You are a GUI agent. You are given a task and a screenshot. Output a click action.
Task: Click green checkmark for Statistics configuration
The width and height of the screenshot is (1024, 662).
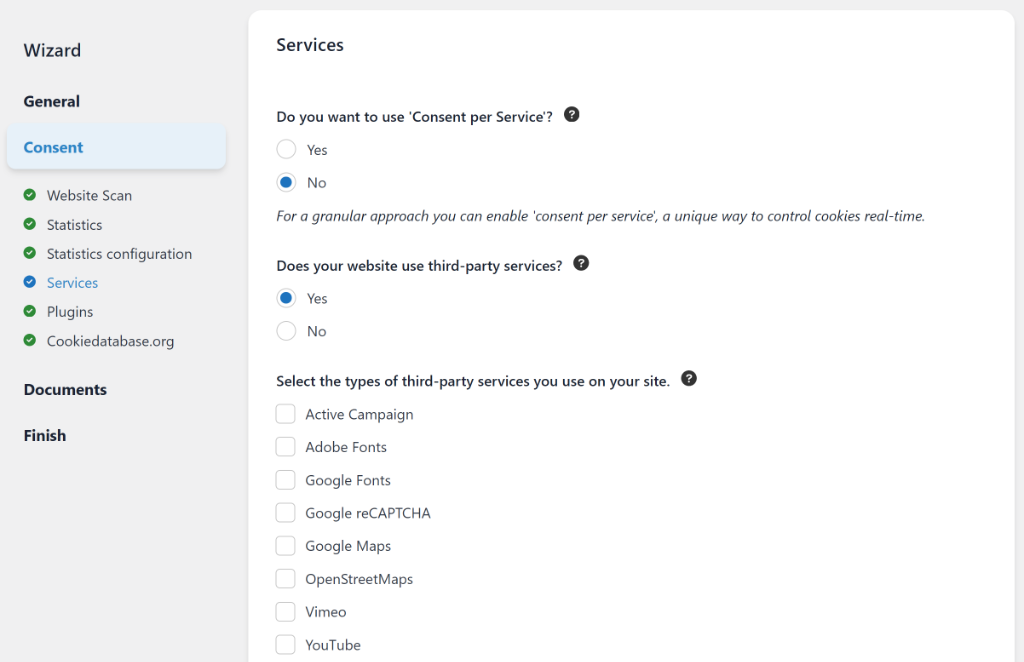tap(31, 253)
